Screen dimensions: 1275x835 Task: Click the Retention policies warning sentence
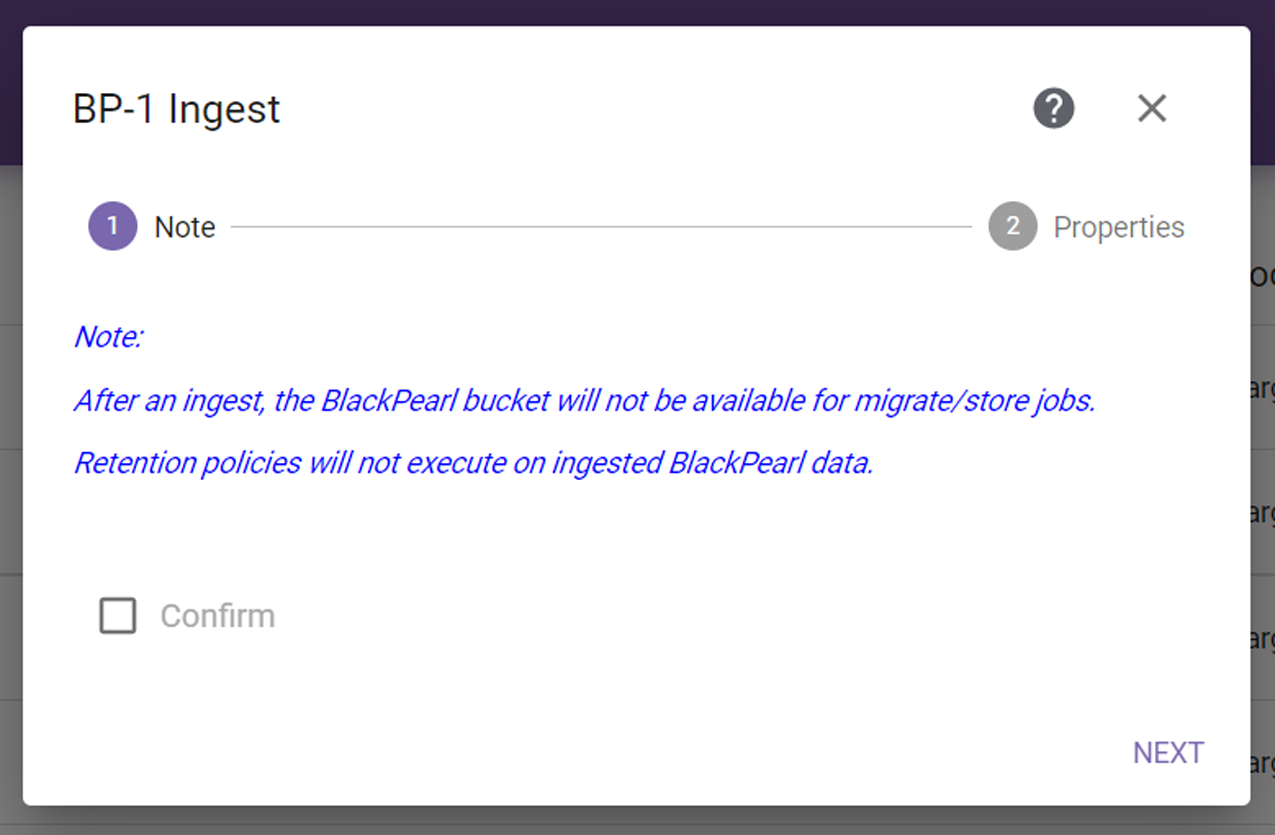coord(474,464)
